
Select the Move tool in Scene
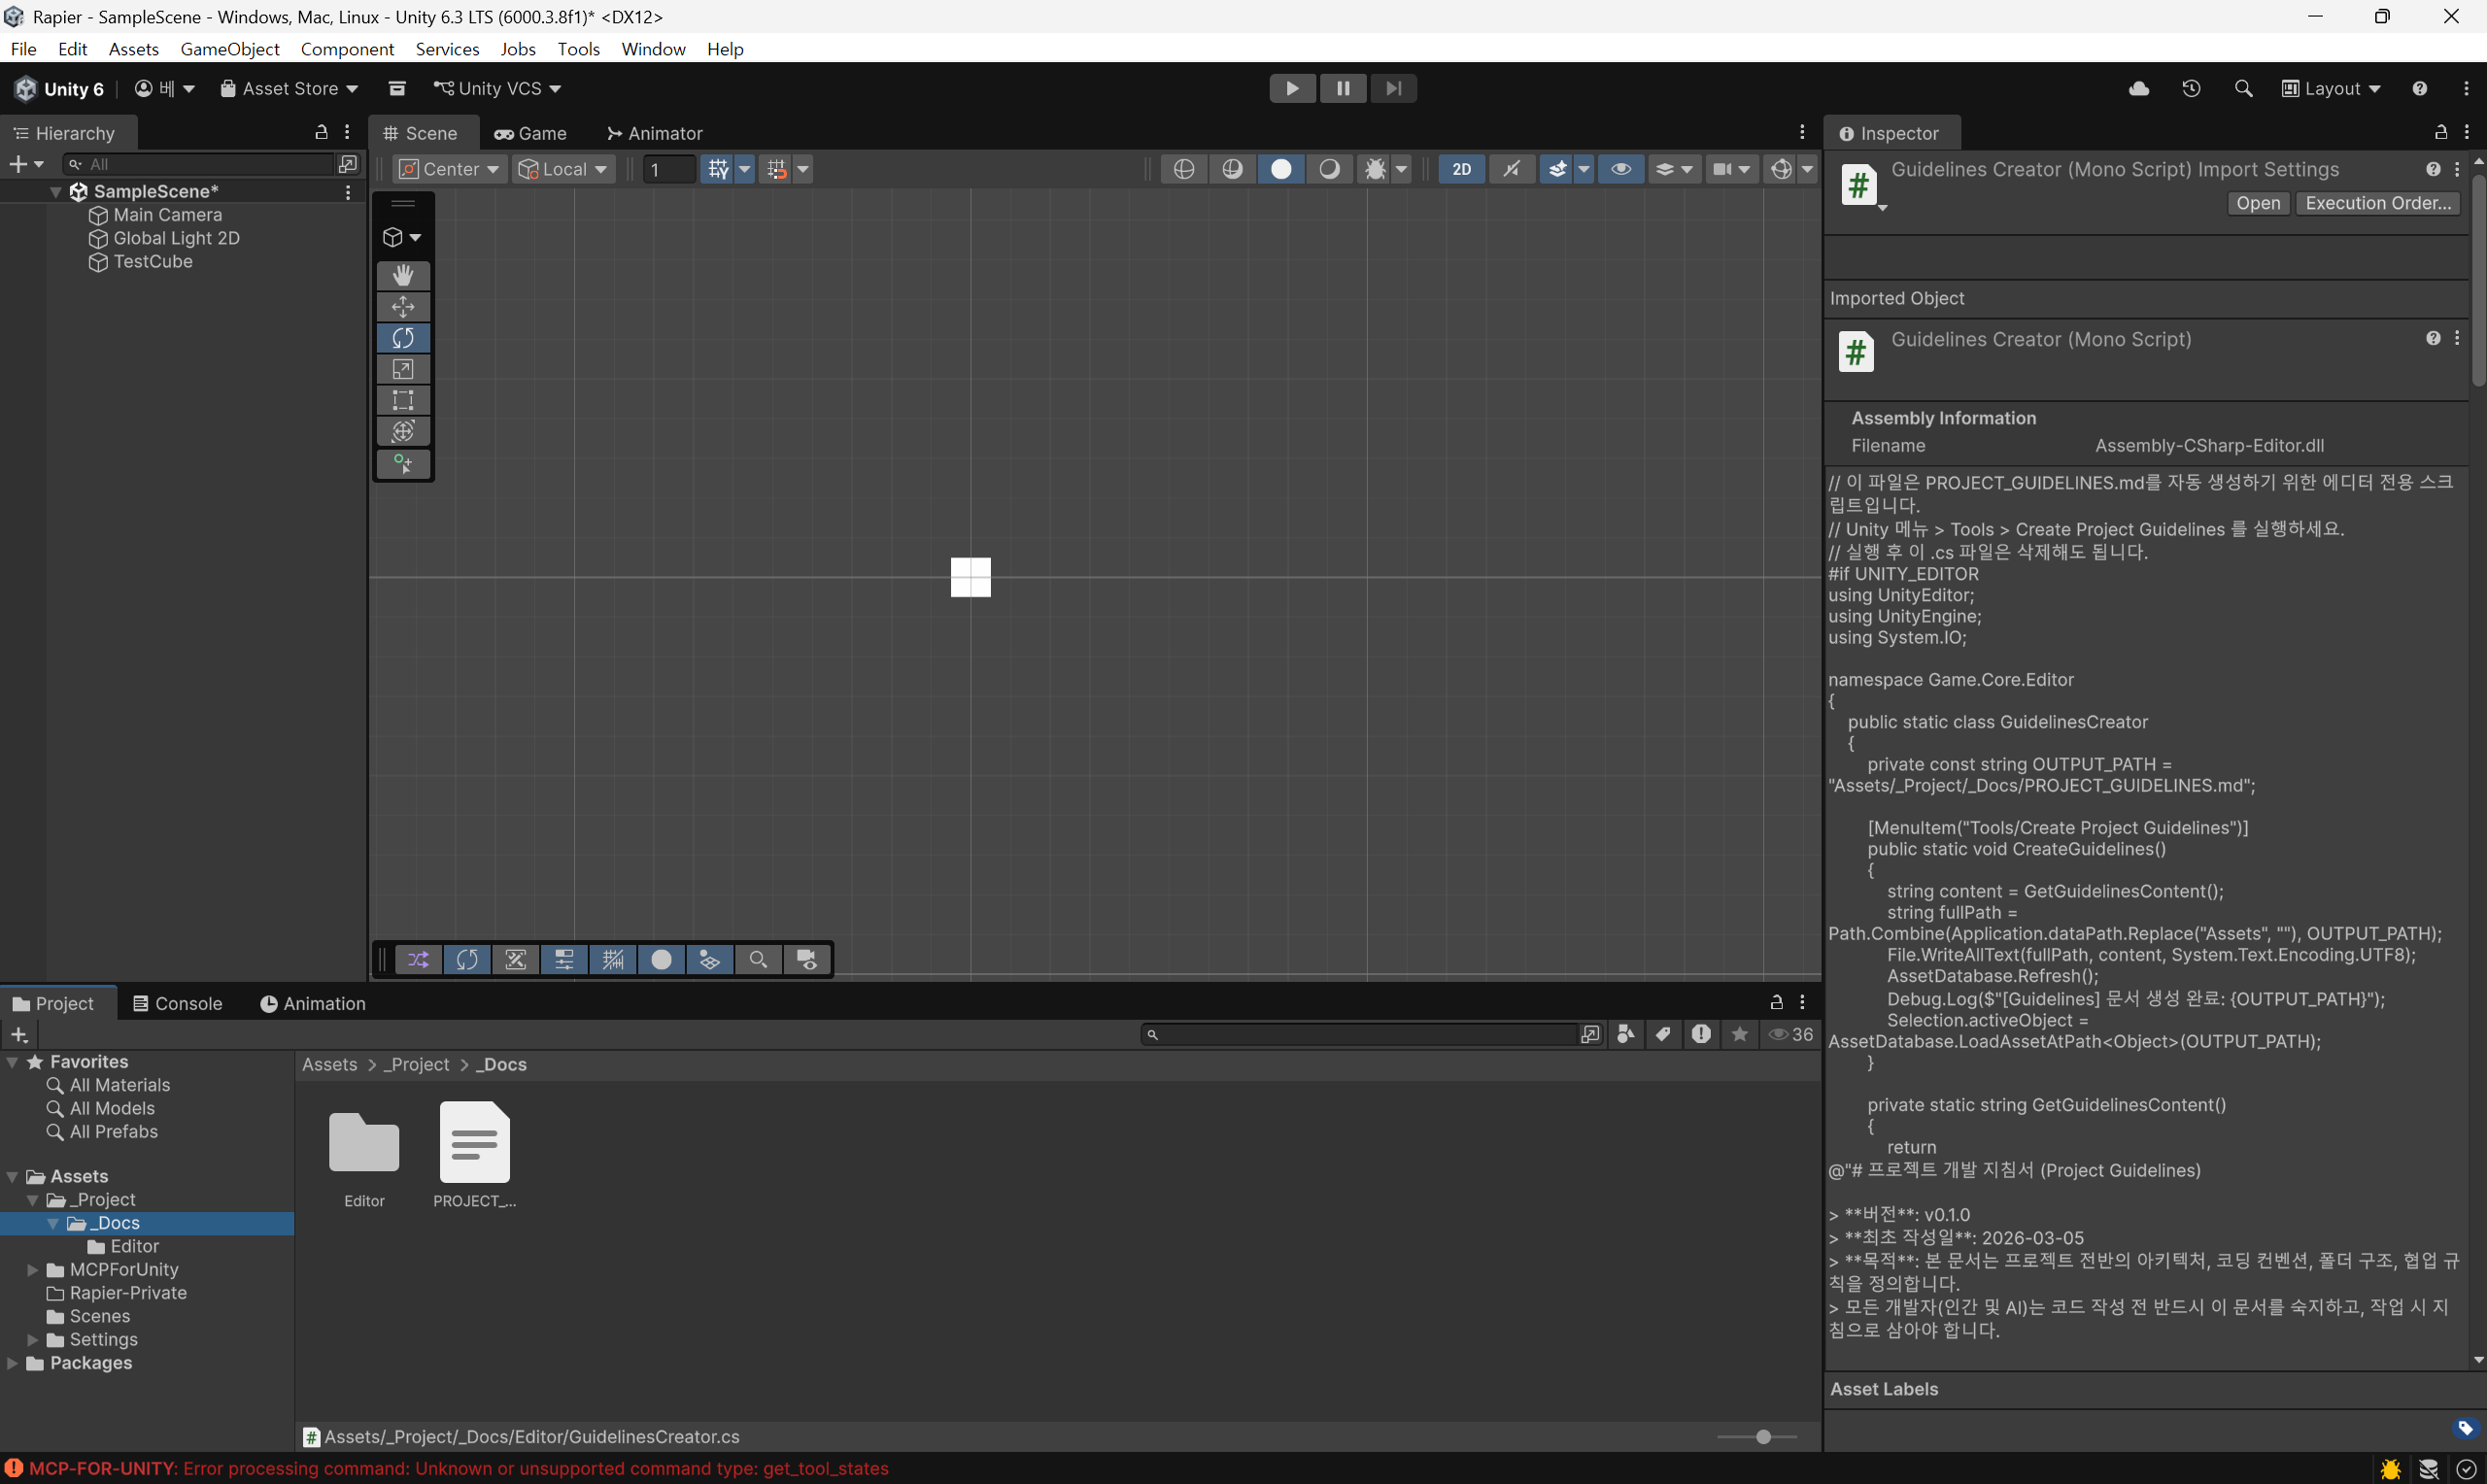403,306
